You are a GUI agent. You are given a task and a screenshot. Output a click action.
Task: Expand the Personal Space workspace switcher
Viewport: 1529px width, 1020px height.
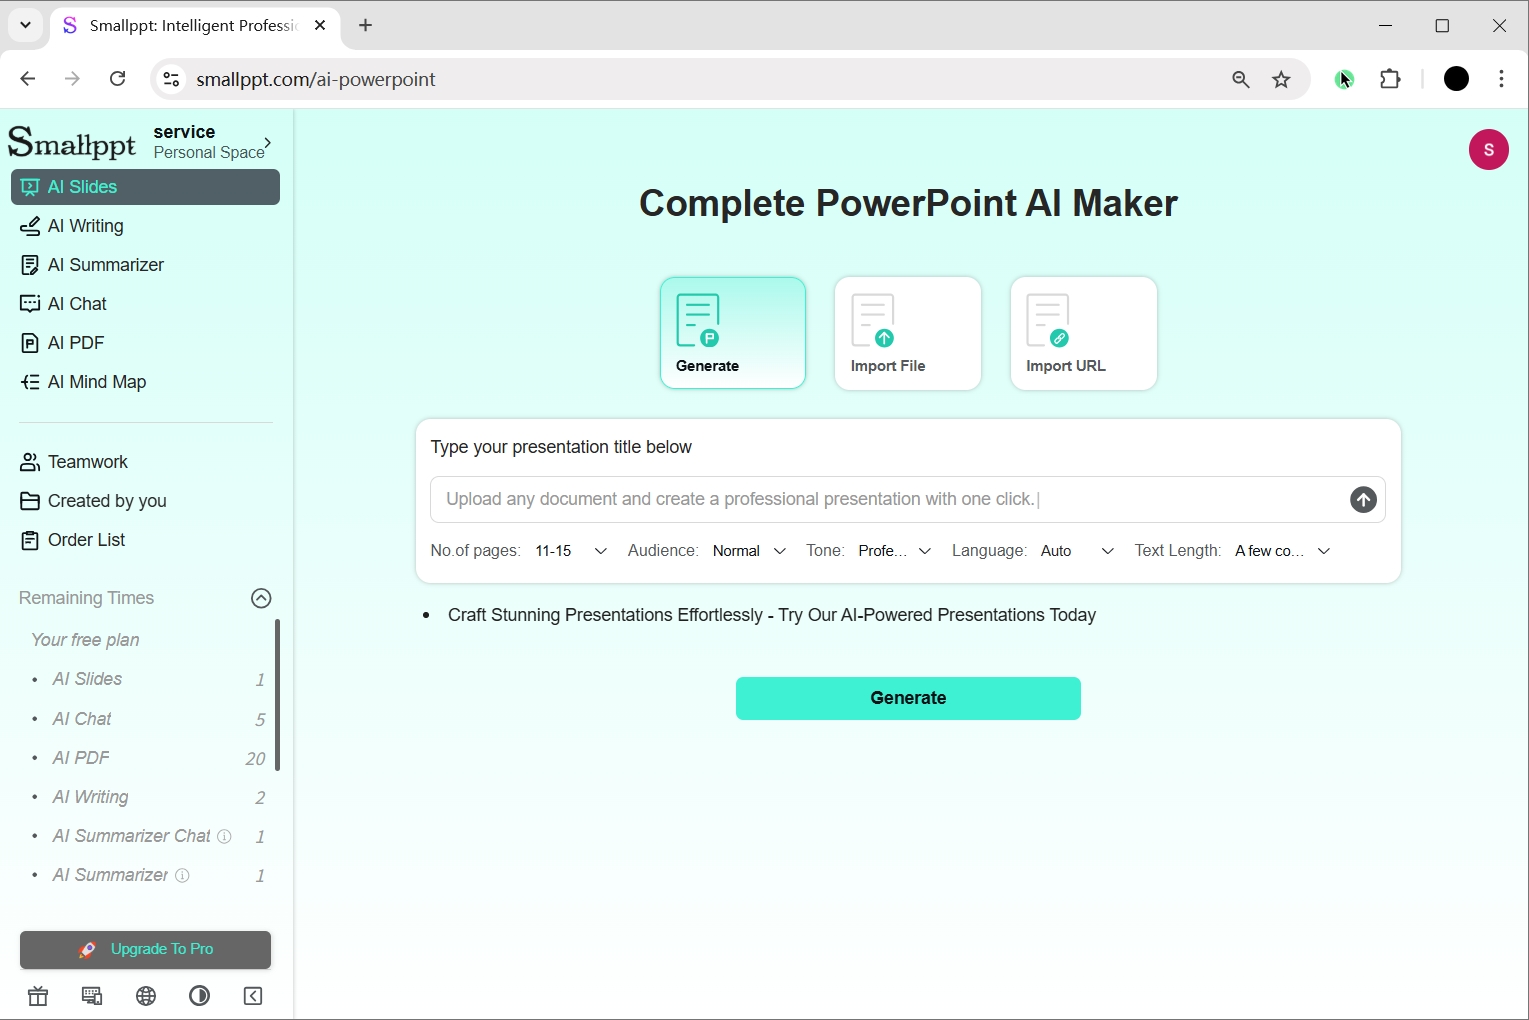pos(267,143)
